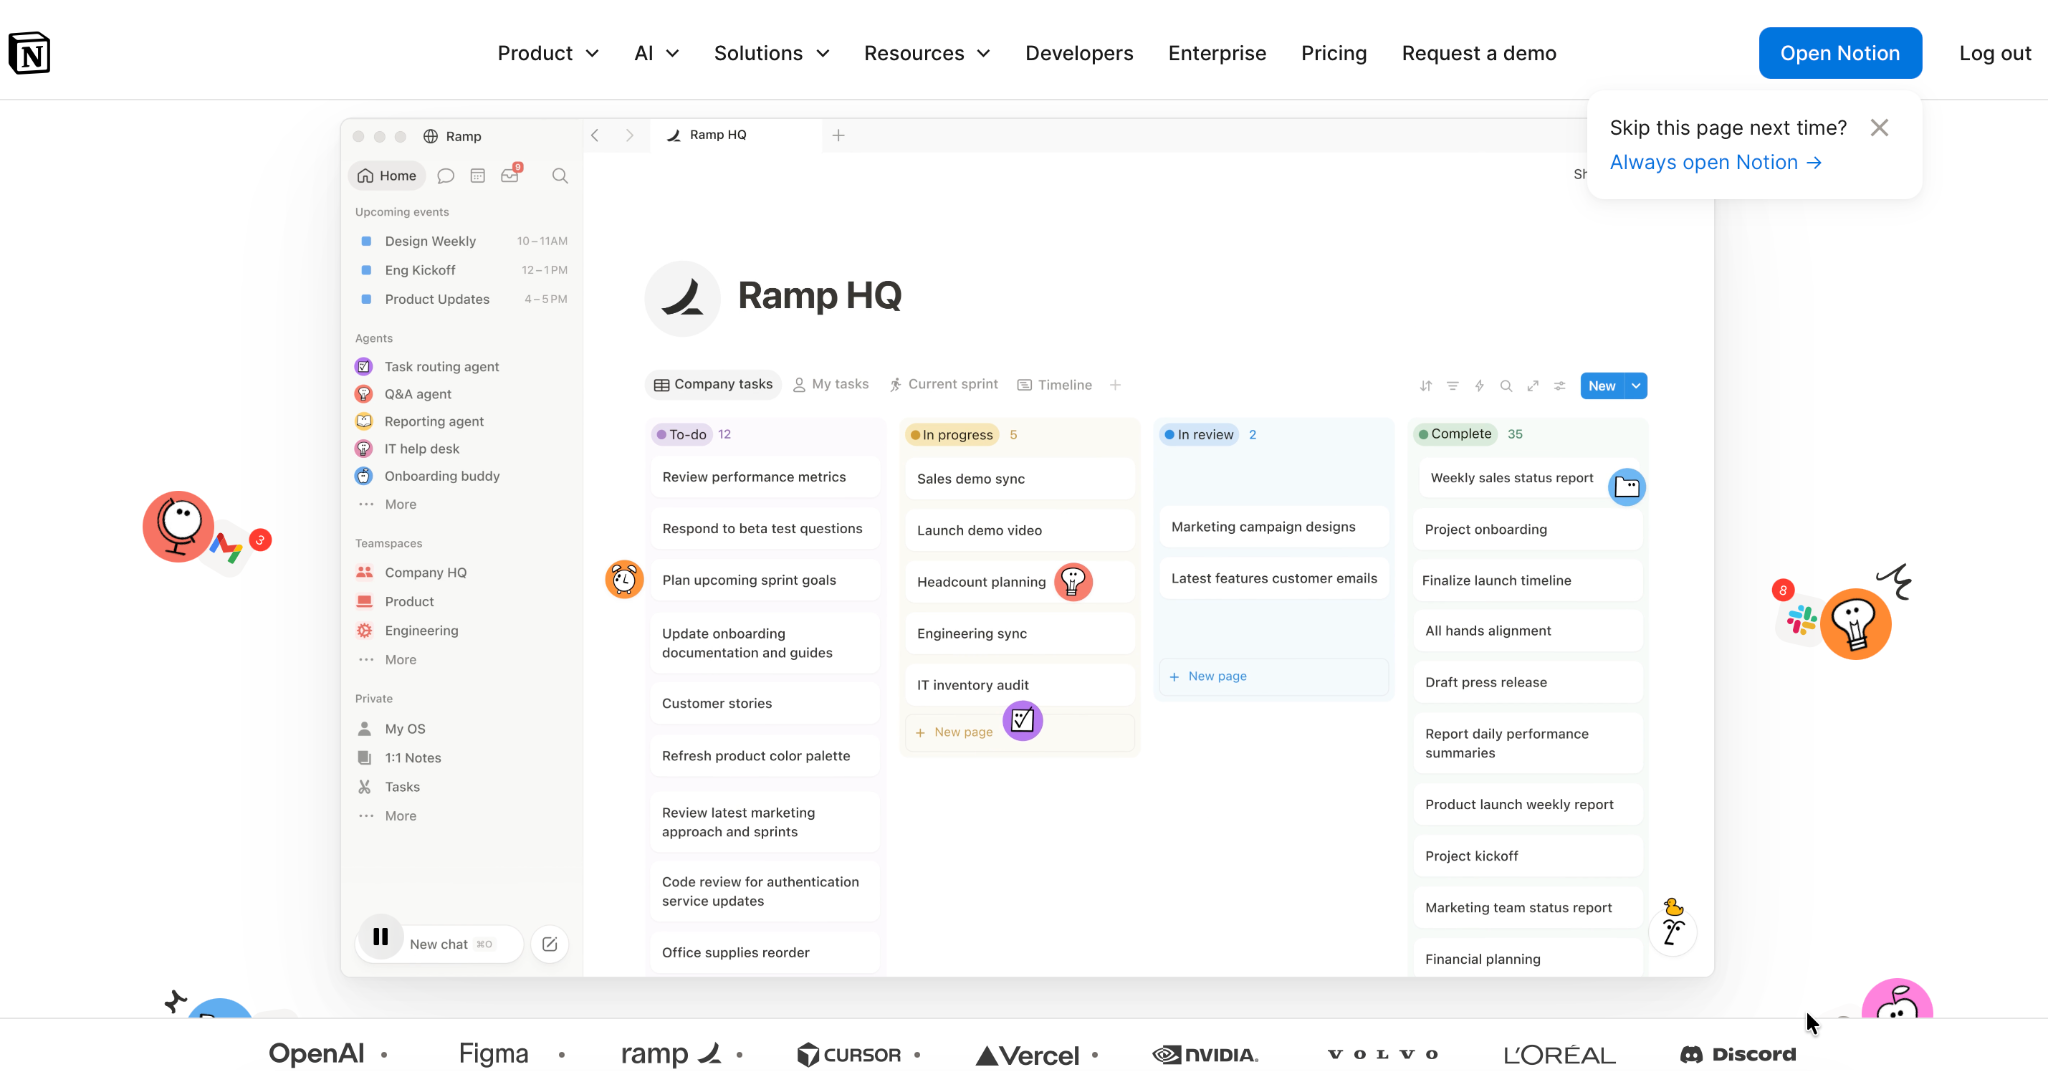The height and width of the screenshot is (1071, 2048).
Task: Click the To-do status label
Action: tap(682, 434)
